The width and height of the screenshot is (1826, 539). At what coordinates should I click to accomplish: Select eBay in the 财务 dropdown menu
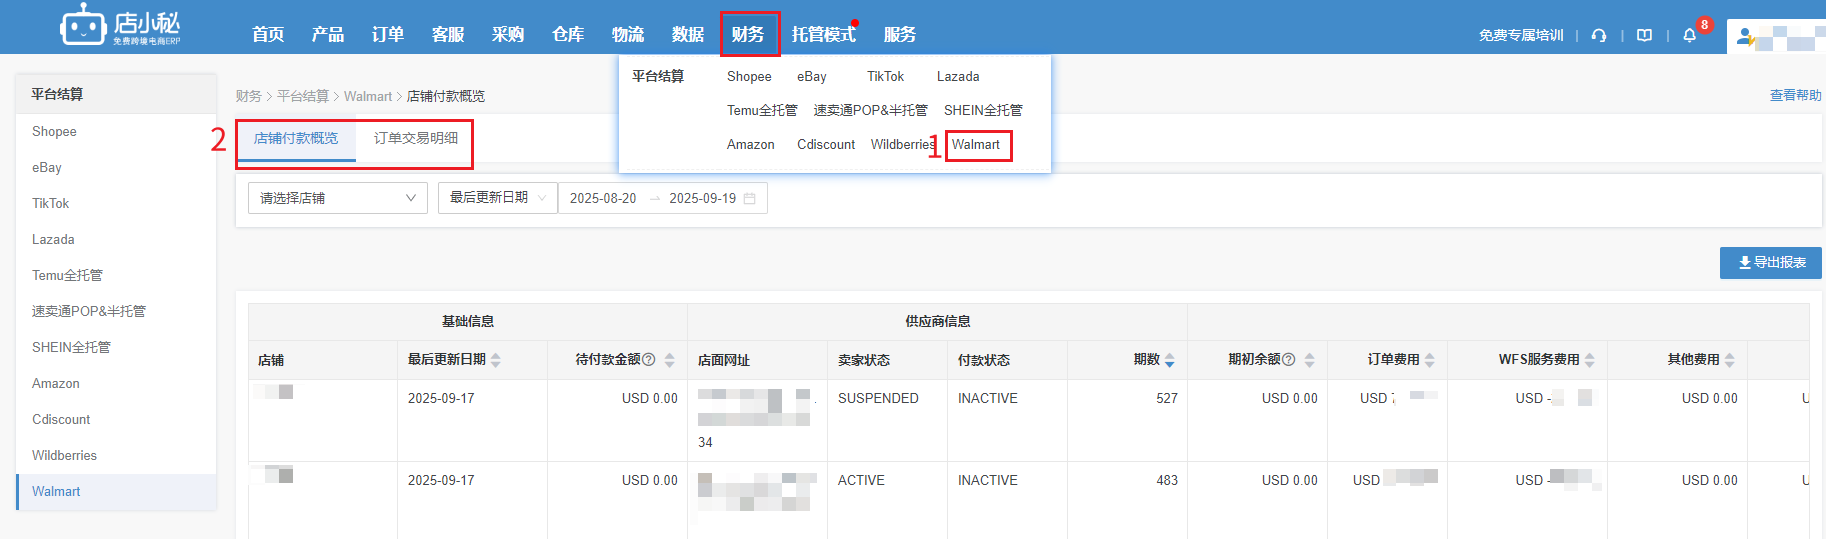tap(812, 76)
